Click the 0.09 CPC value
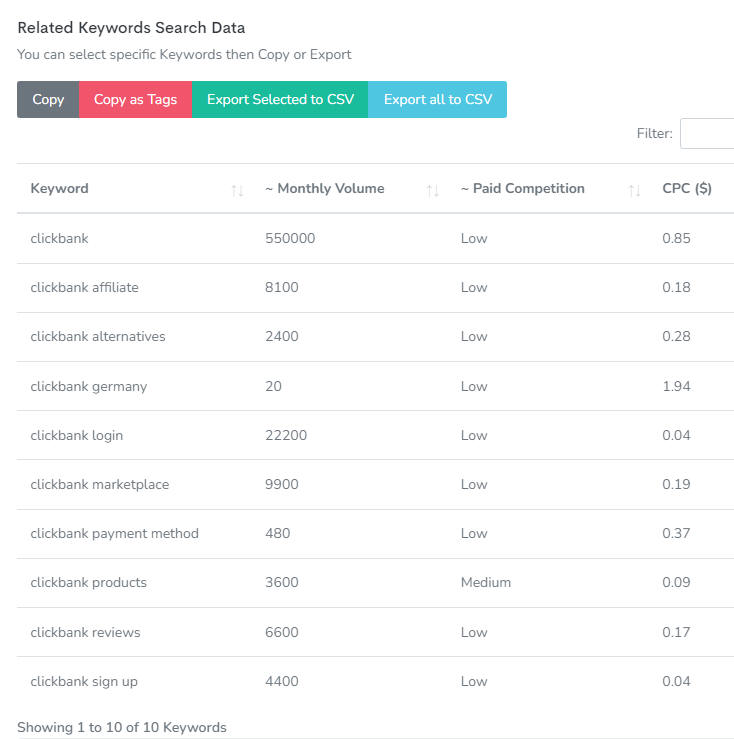The image size is (734, 739). 676,583
